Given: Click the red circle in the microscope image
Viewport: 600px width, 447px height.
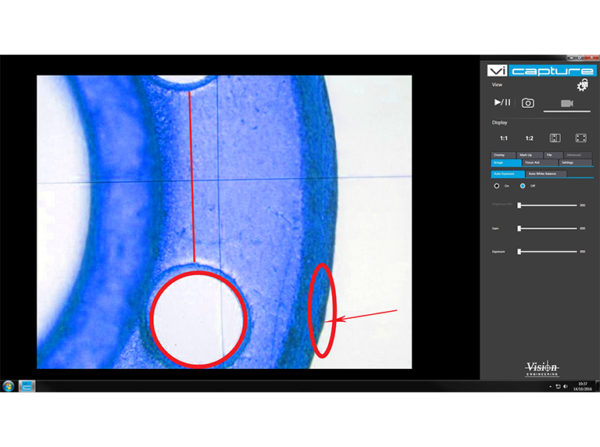Looking at the screenshot, I should [x=198, y=317].
